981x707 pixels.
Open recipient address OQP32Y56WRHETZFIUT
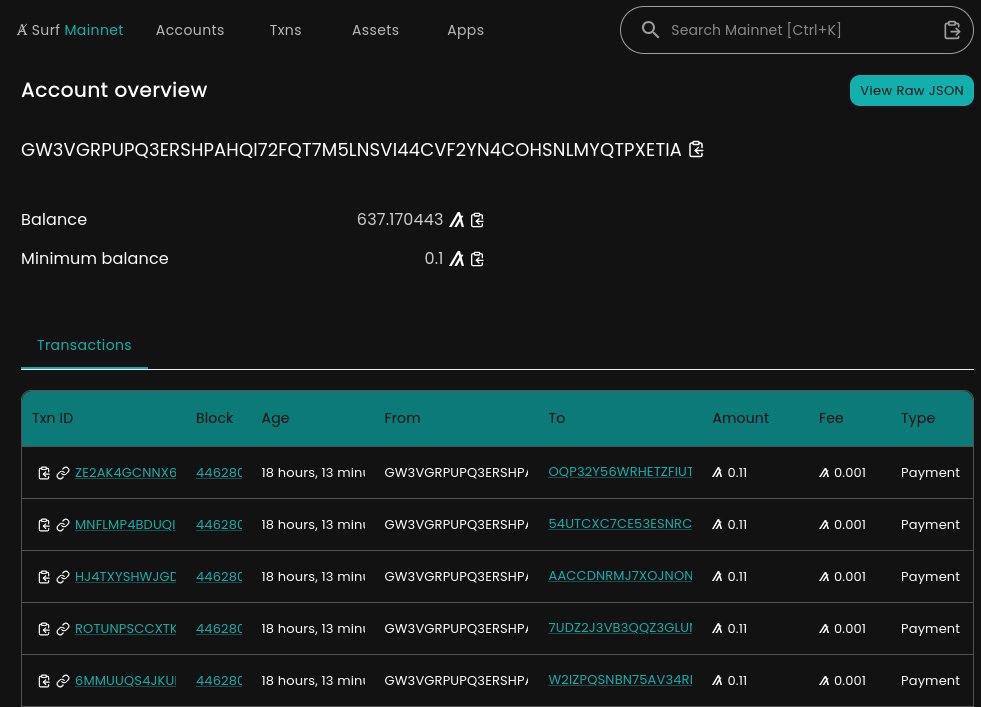[620, 472]
